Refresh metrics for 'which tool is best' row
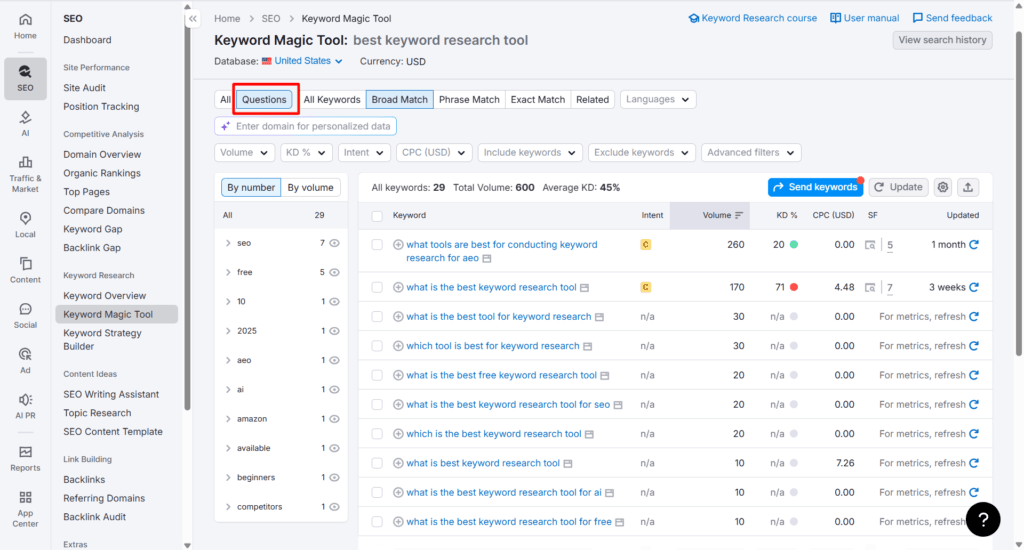Image resolution: width=1024 pixels, height=550 pixels. click(x=974, y=346)
